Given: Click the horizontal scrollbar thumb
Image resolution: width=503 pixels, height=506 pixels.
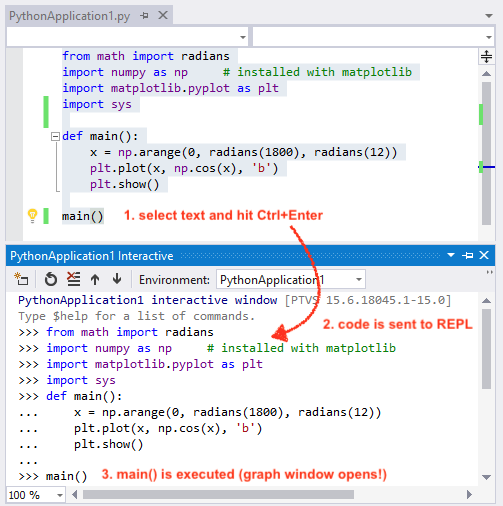Looking at the screenshot, I should pos(218,495).
